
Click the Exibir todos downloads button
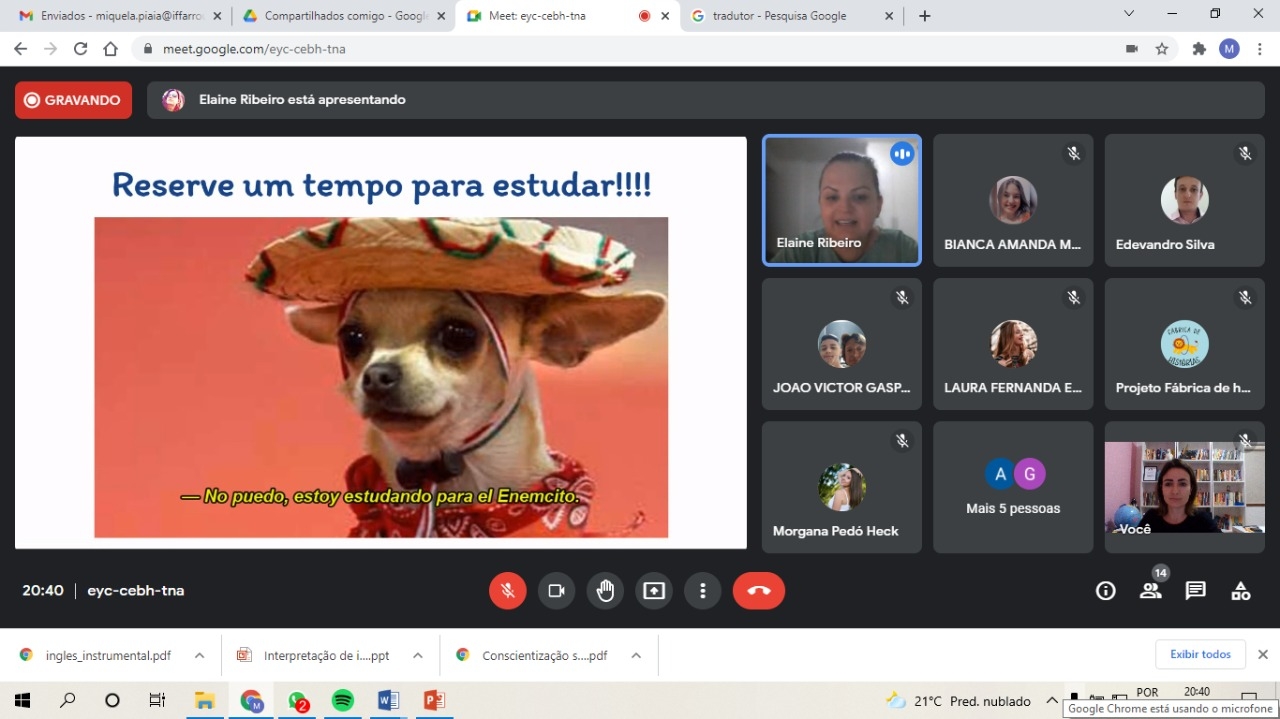[1200, 655]
